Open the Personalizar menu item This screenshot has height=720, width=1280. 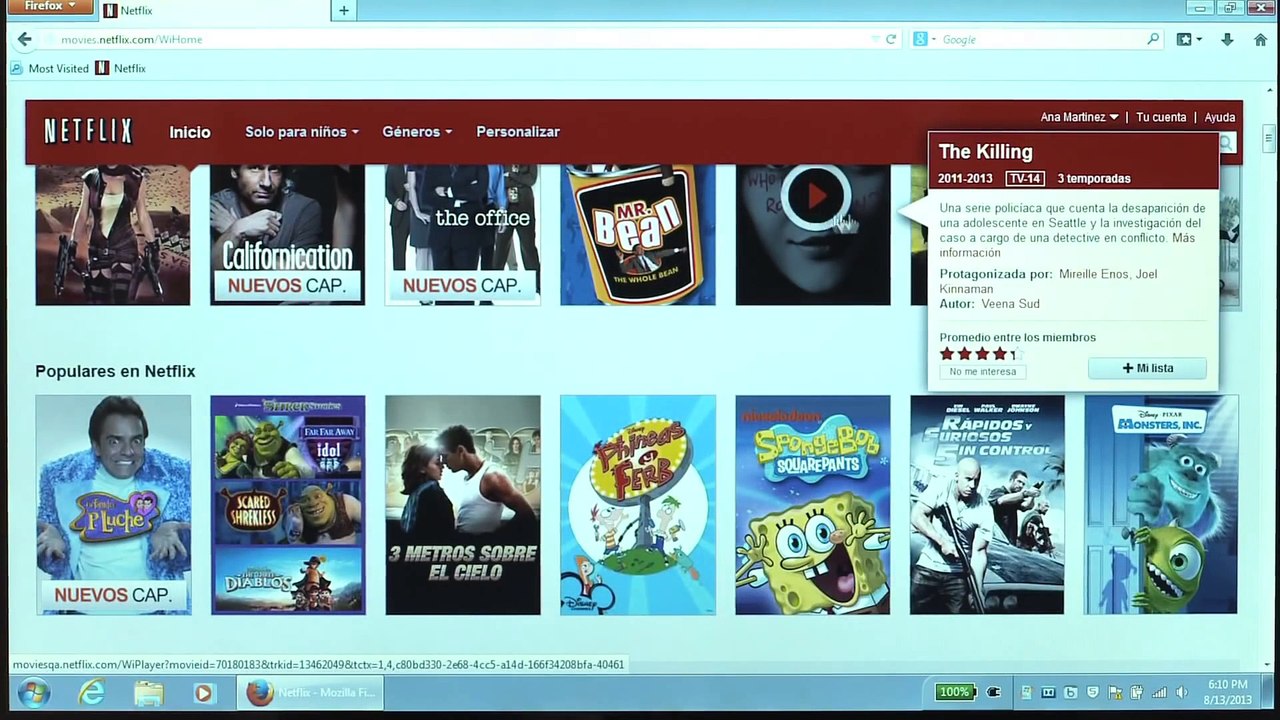pyautogui.click(x=518, y=132)
